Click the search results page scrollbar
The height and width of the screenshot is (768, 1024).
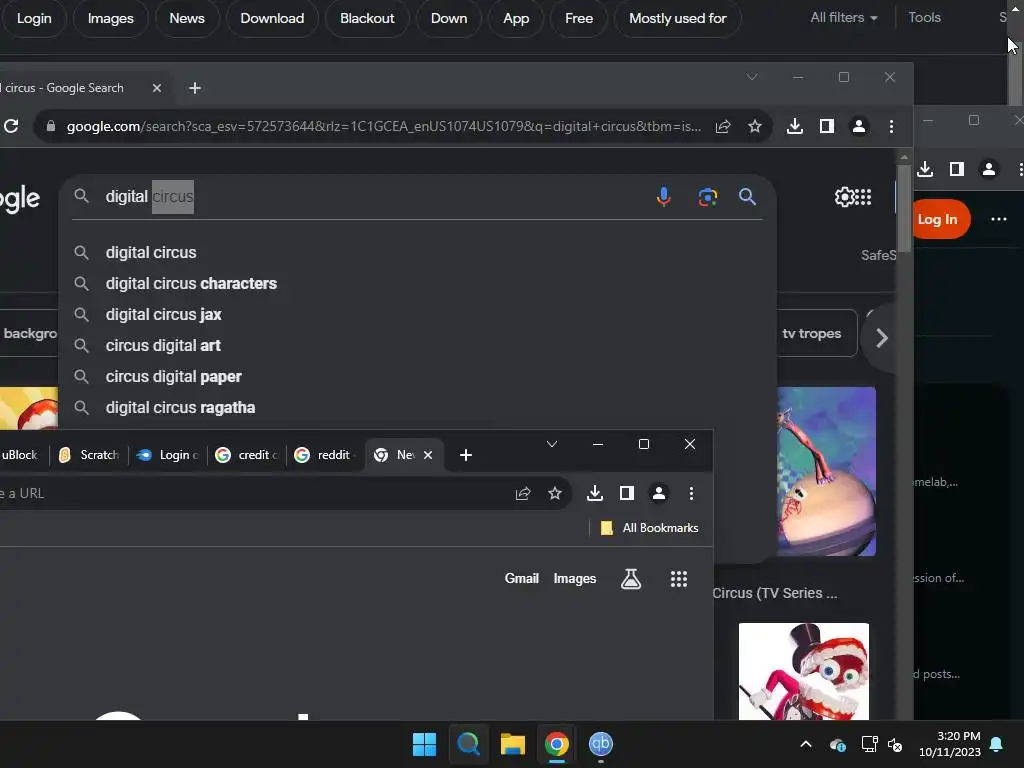click(x=904, y=208)
